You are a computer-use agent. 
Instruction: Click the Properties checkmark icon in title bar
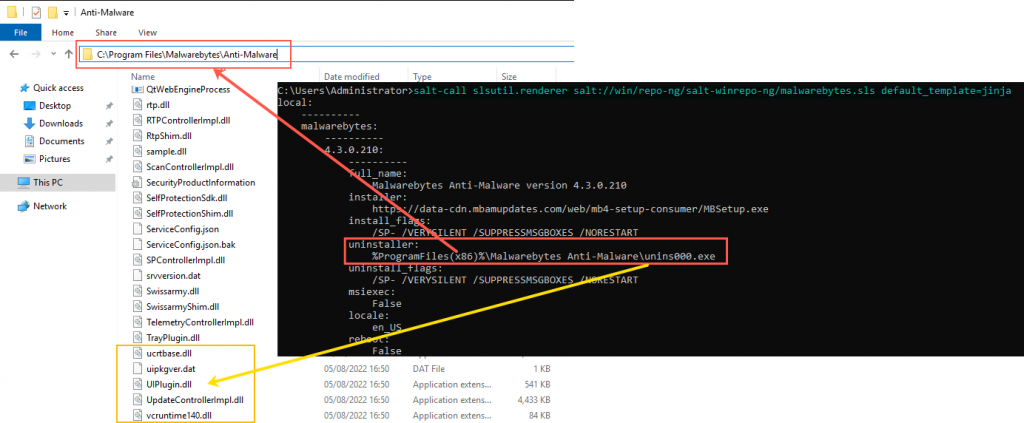(36, 12)
